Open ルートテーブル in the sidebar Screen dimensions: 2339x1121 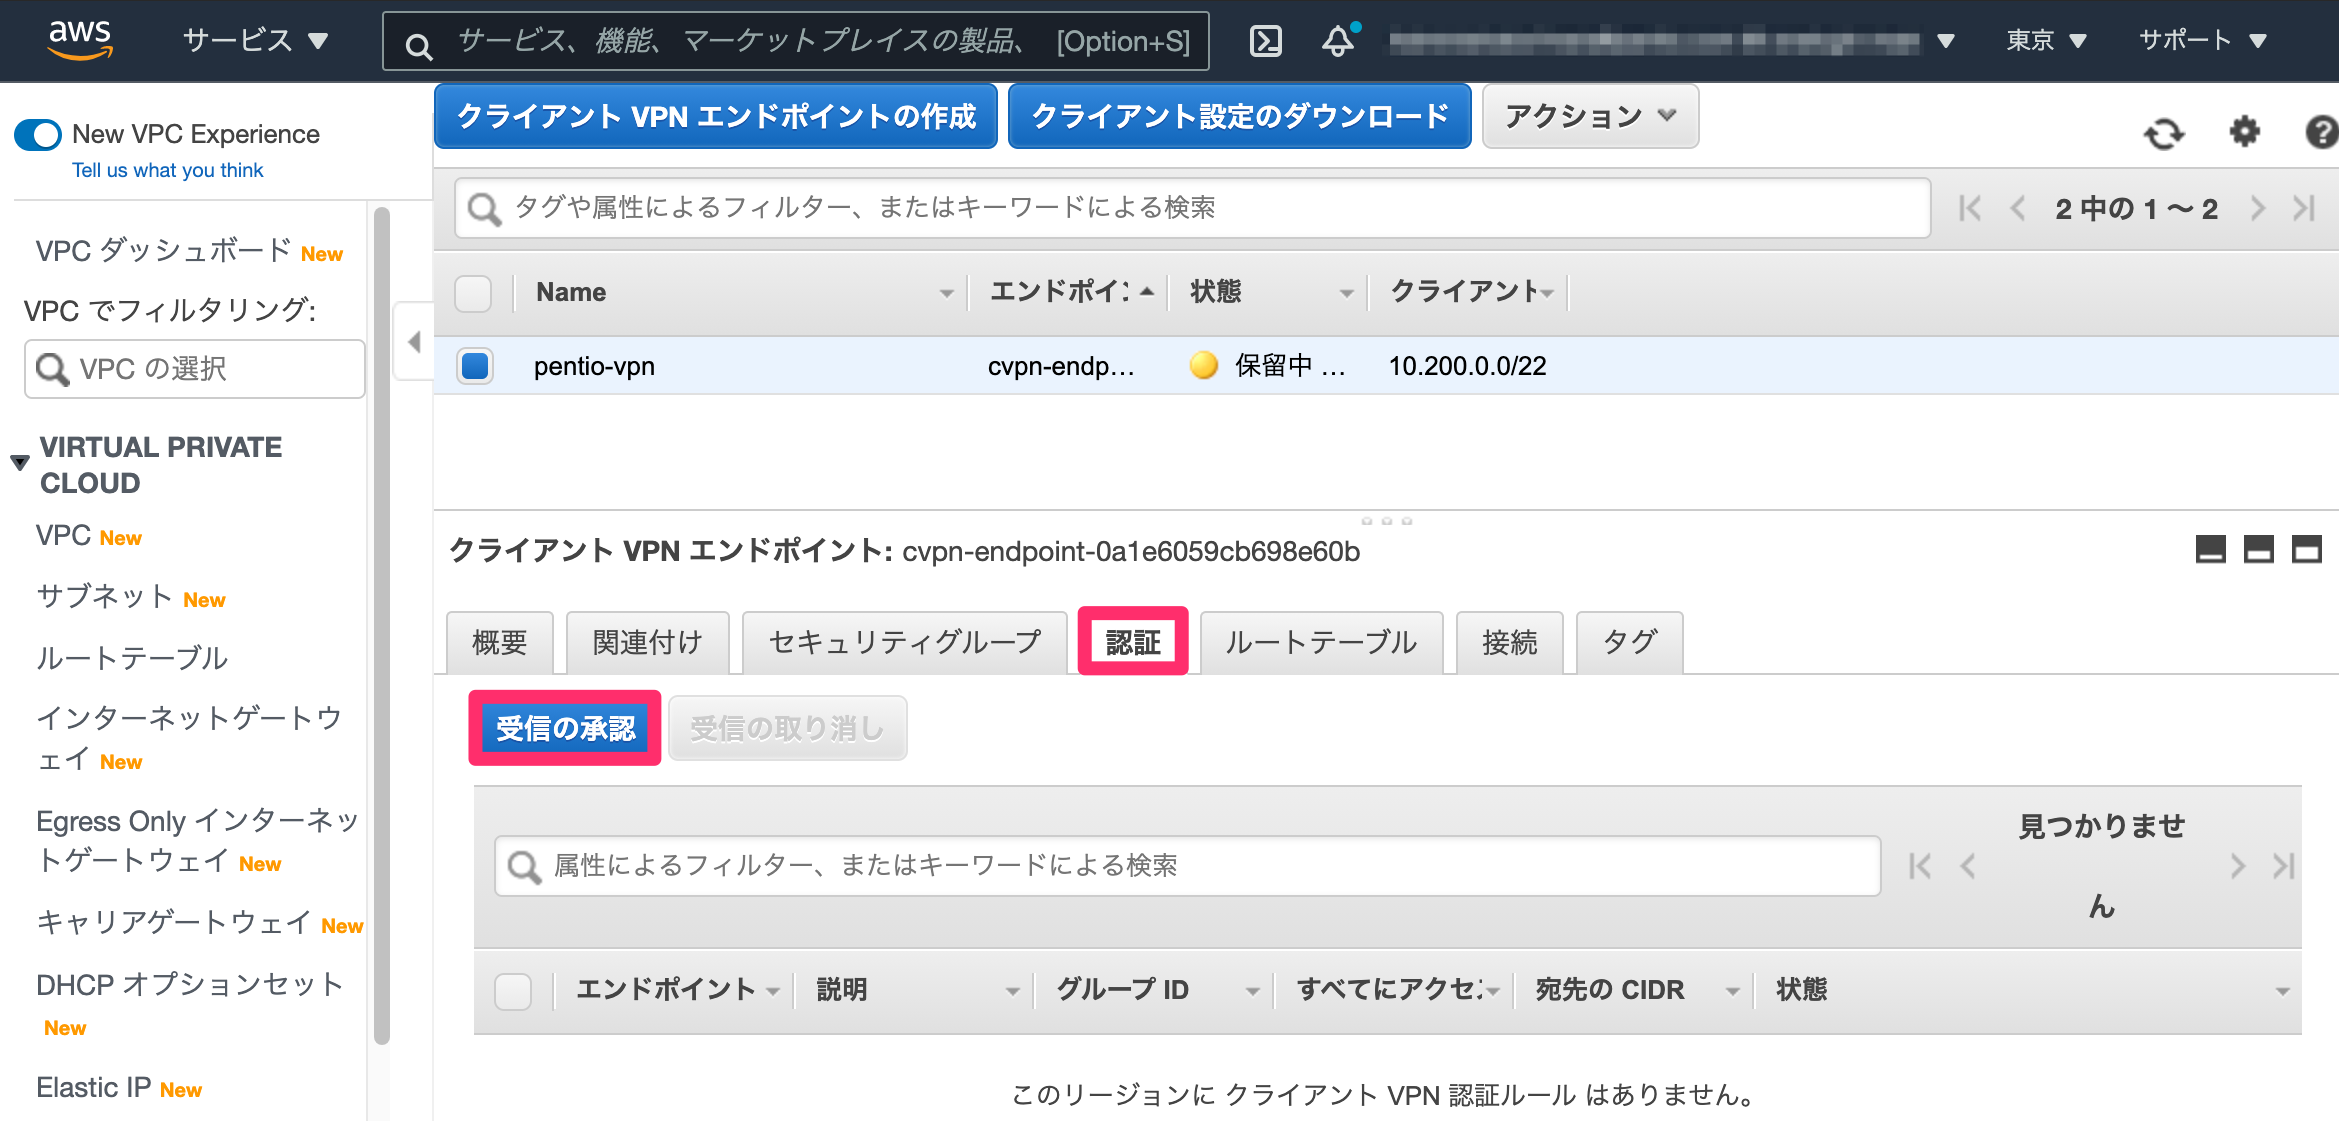click(x=132, y=658)
